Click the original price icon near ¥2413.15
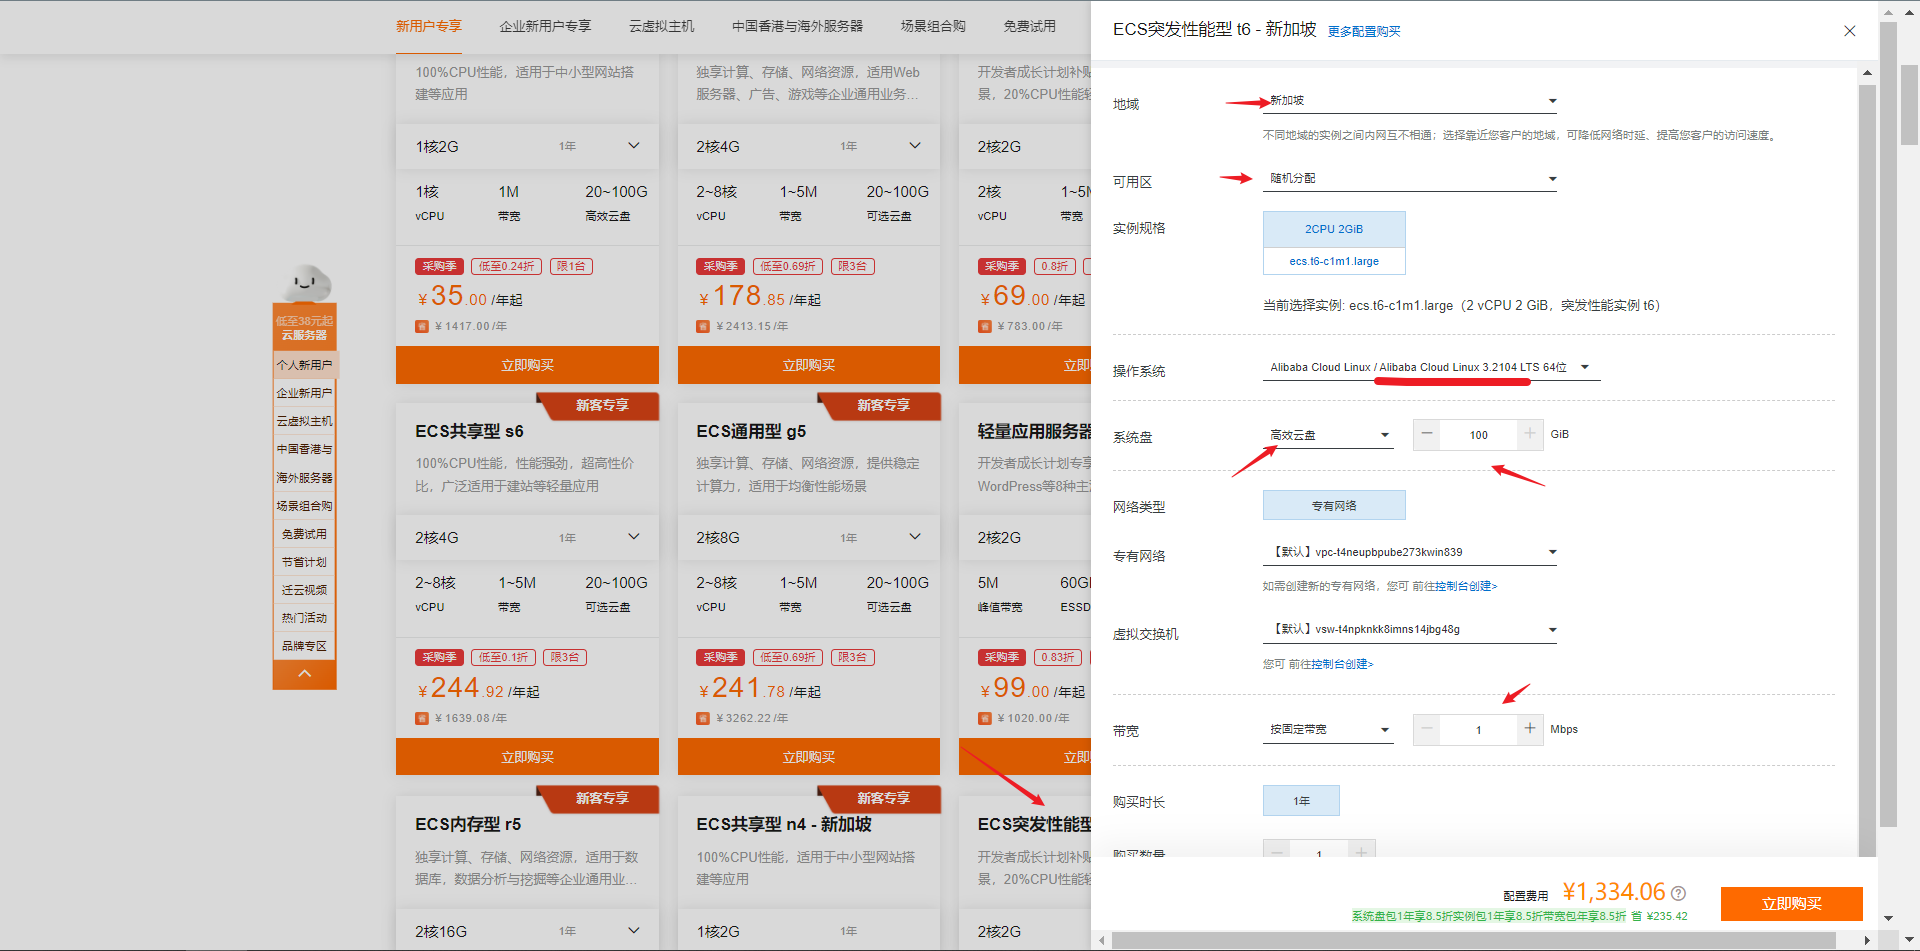 click(x=703, y=326)
